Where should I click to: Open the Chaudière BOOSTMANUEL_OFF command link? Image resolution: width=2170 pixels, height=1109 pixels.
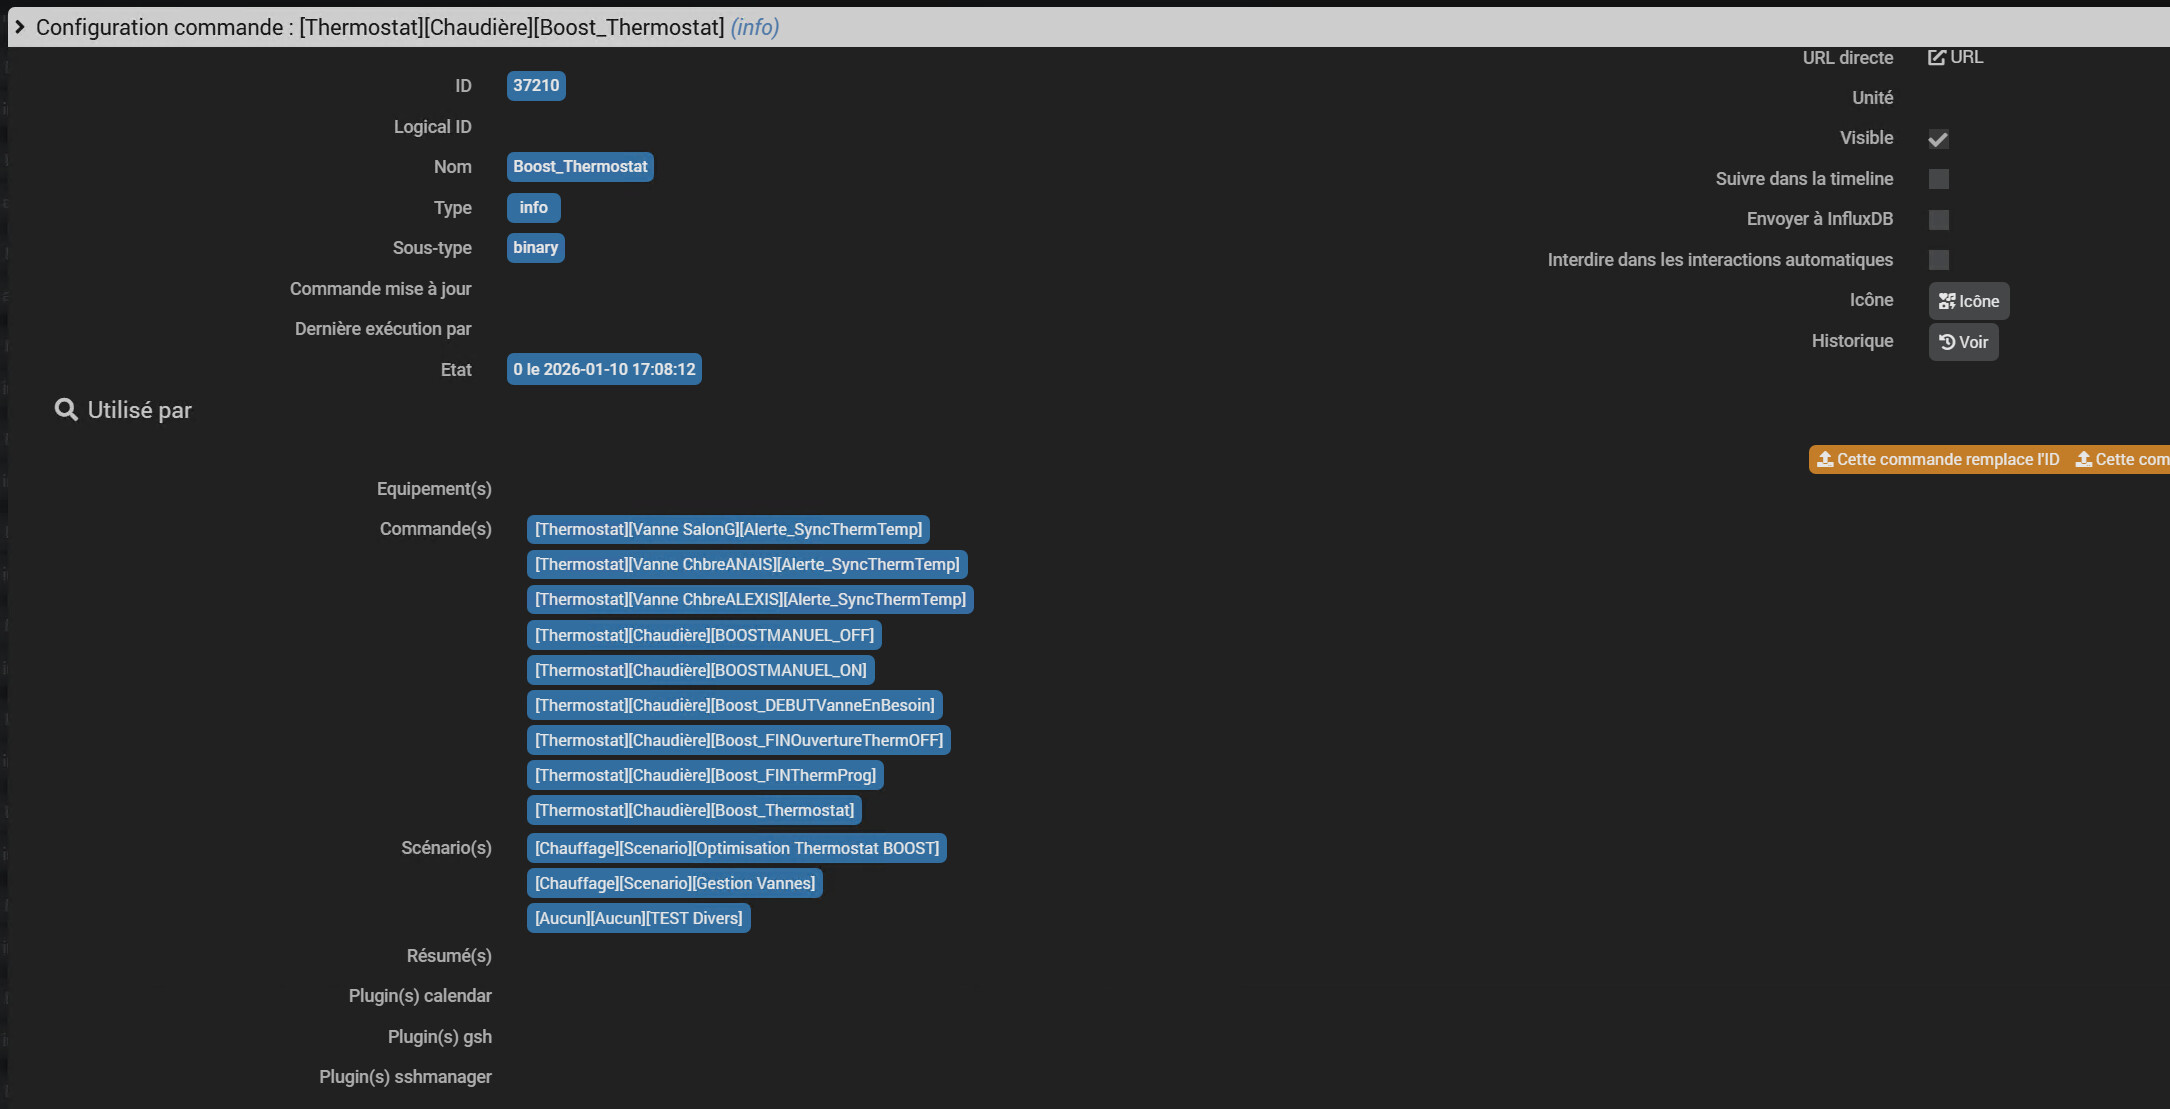coord(704,635)
